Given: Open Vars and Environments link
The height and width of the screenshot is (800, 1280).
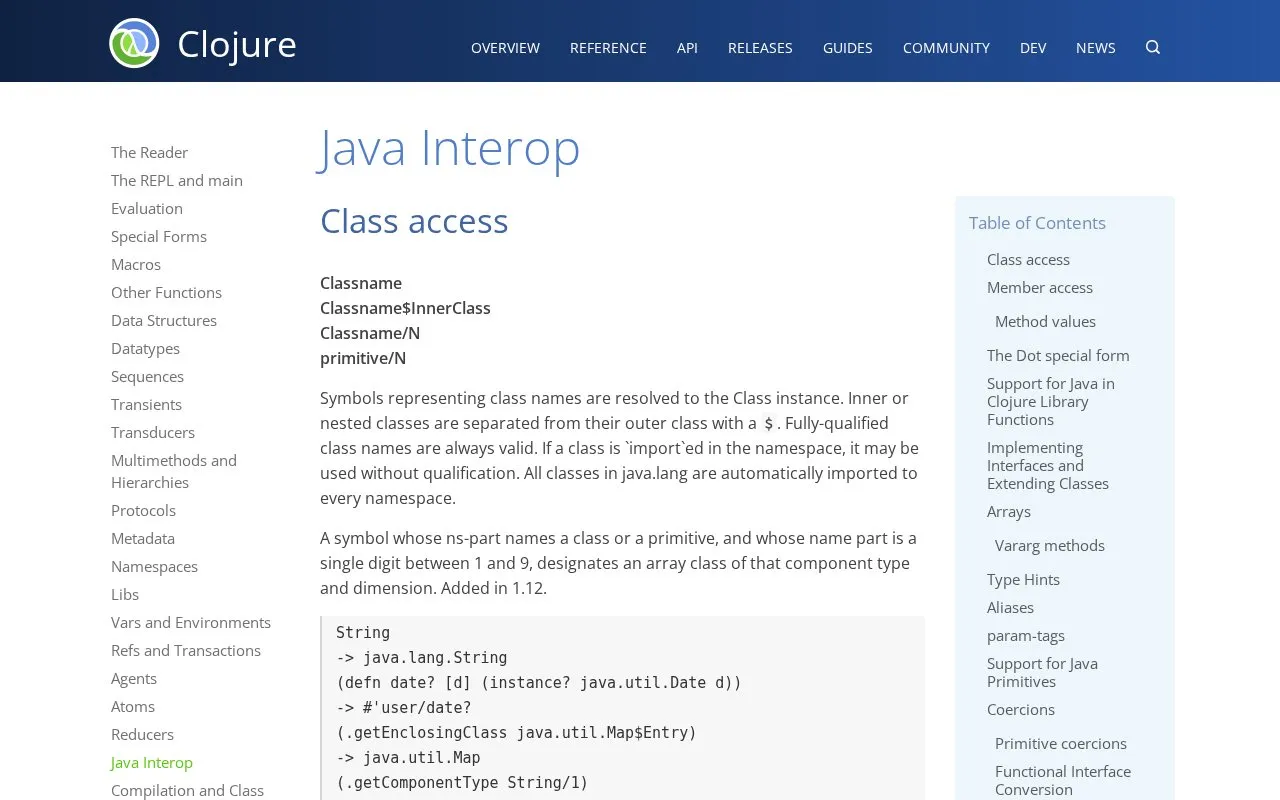Looking at the screenshot, I should pos(191,622).
